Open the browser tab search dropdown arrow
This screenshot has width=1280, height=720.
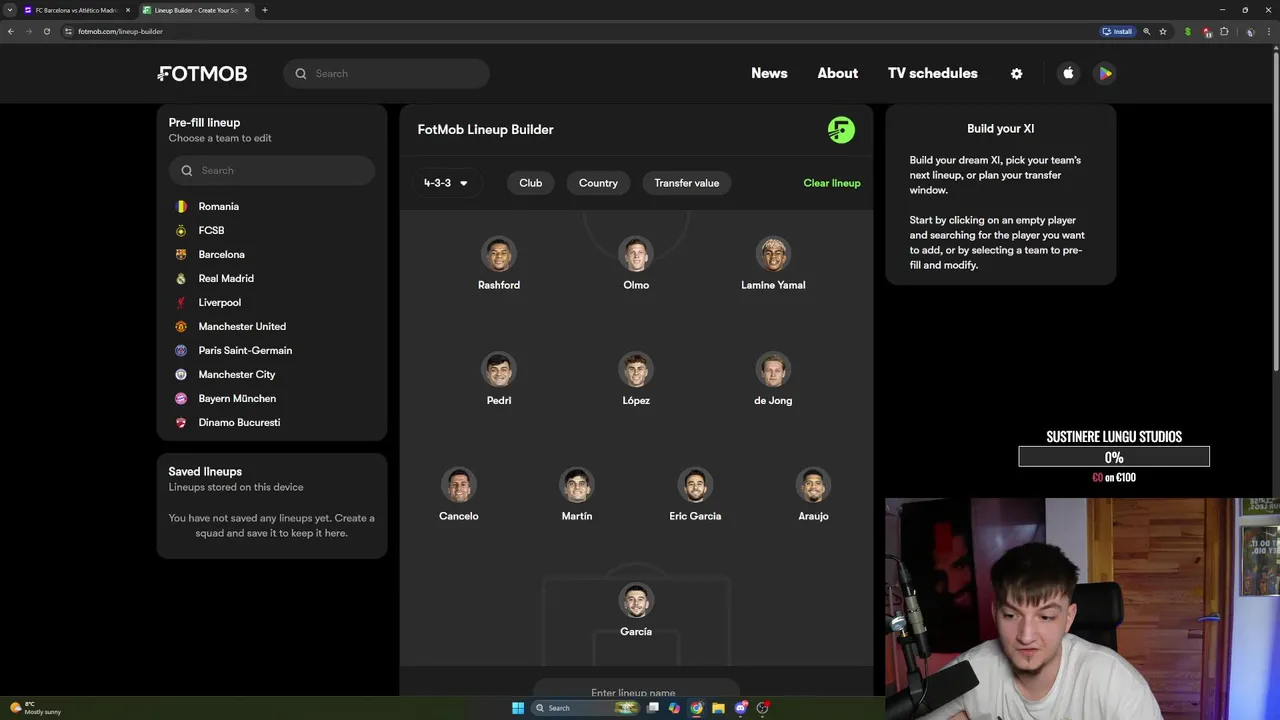[10, 10]
